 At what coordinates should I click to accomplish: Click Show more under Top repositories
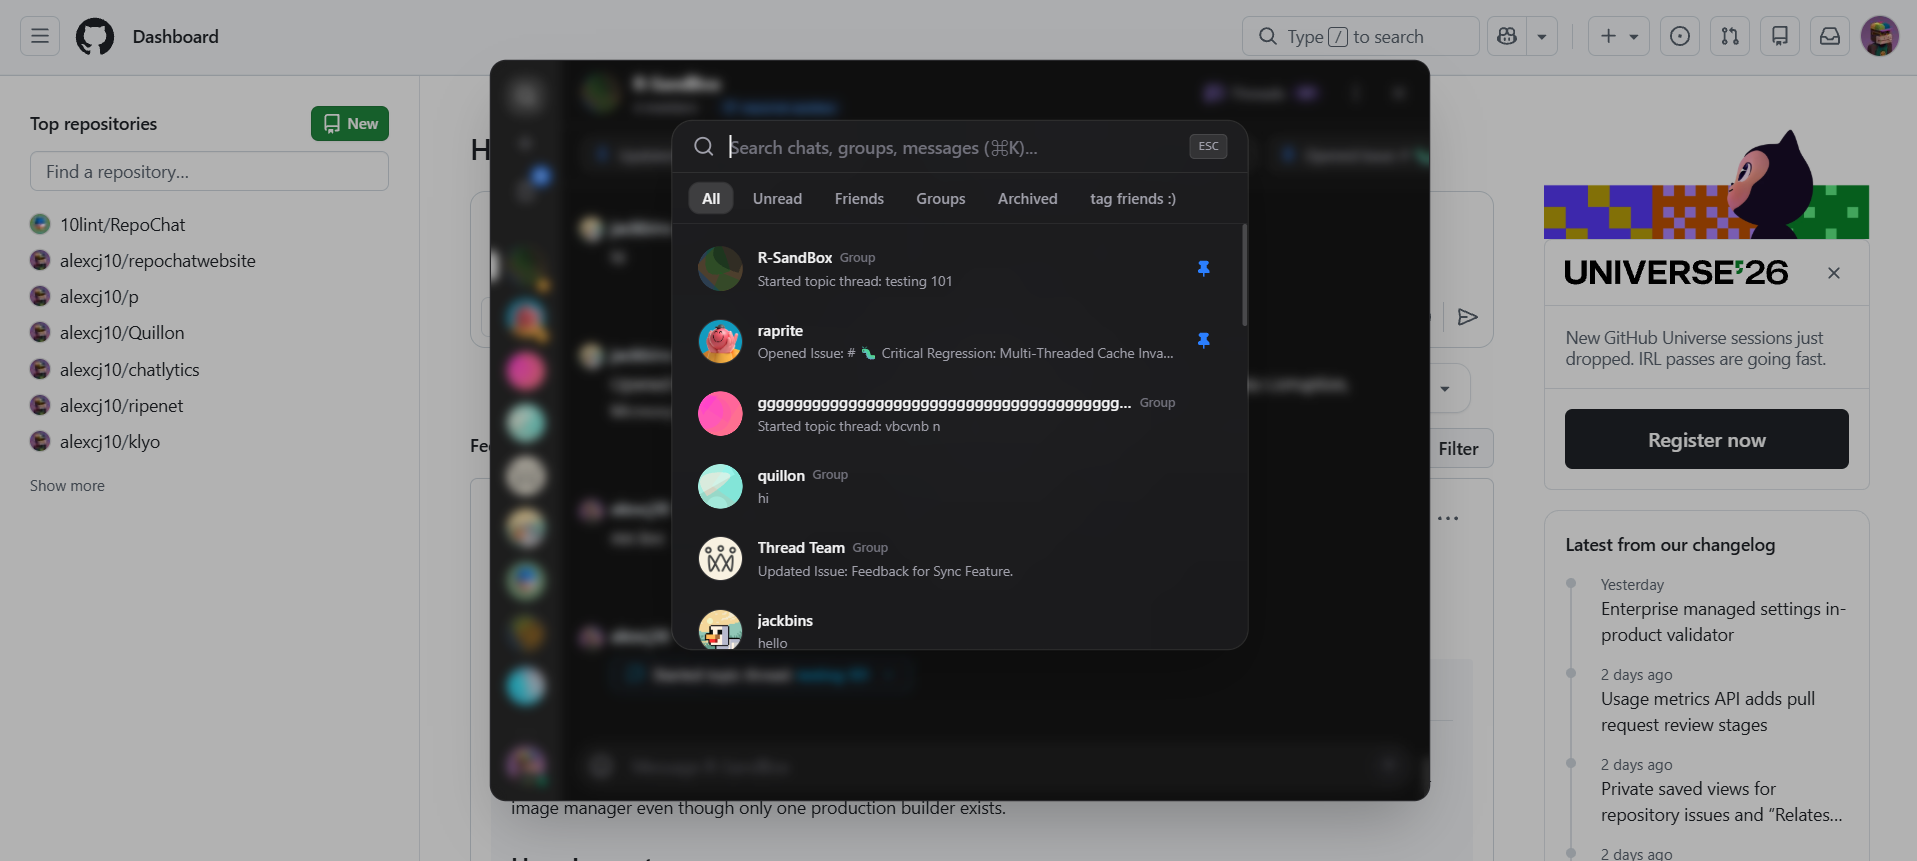point(67,486)
